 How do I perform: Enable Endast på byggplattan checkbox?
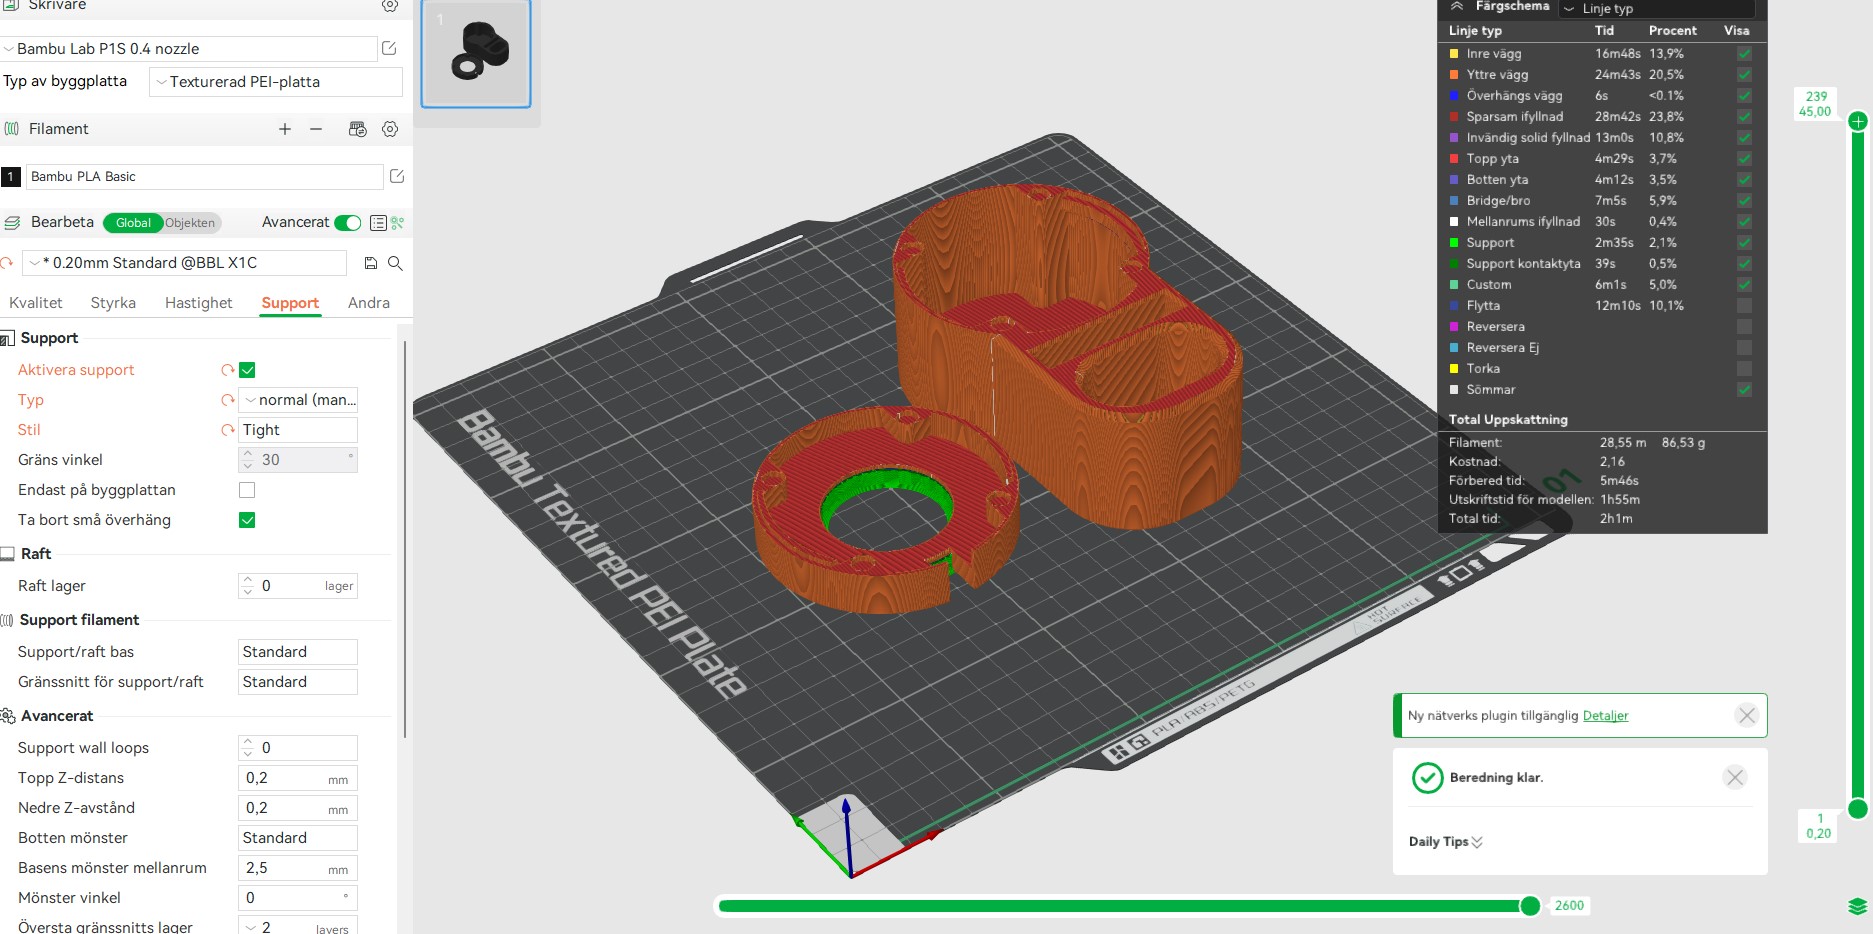click(247, 490)
